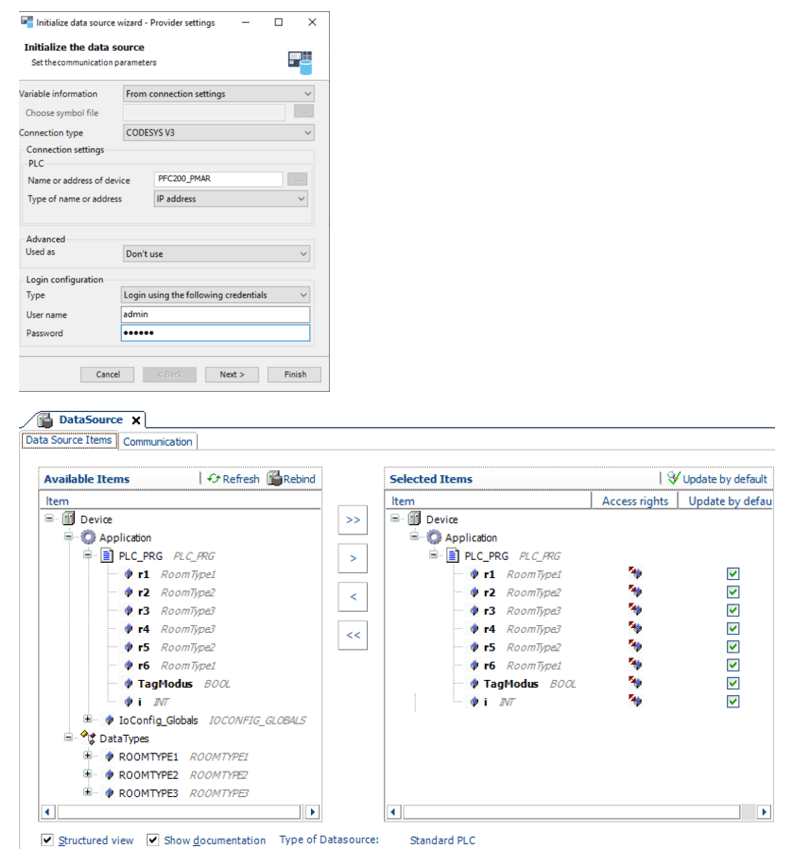Click the Update by default header icon
The height and width of the screenshot is (860, 801).
[x=674, y=479]
